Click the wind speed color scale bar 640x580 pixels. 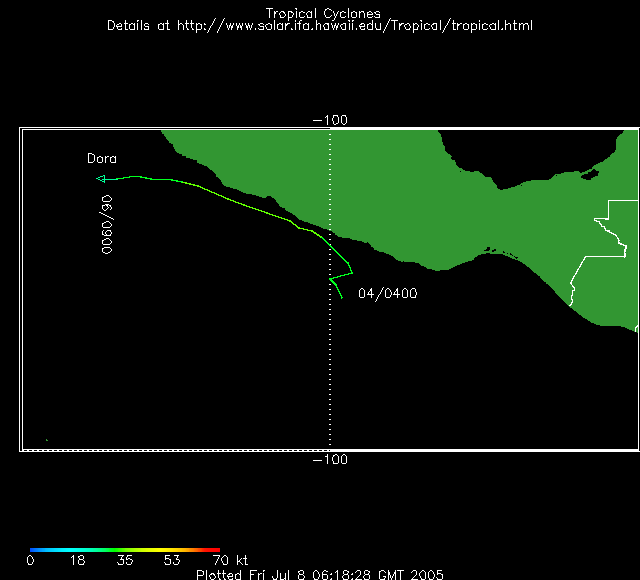125,550
